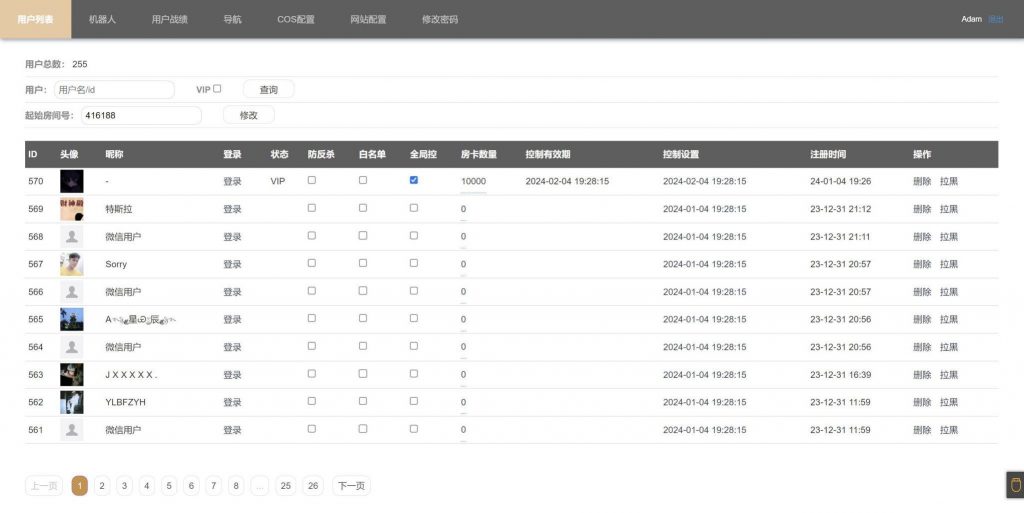Blacklist user 特斯拉 with 拉黑
Viewport: 1024px width, 513px height.
[948, 209]
